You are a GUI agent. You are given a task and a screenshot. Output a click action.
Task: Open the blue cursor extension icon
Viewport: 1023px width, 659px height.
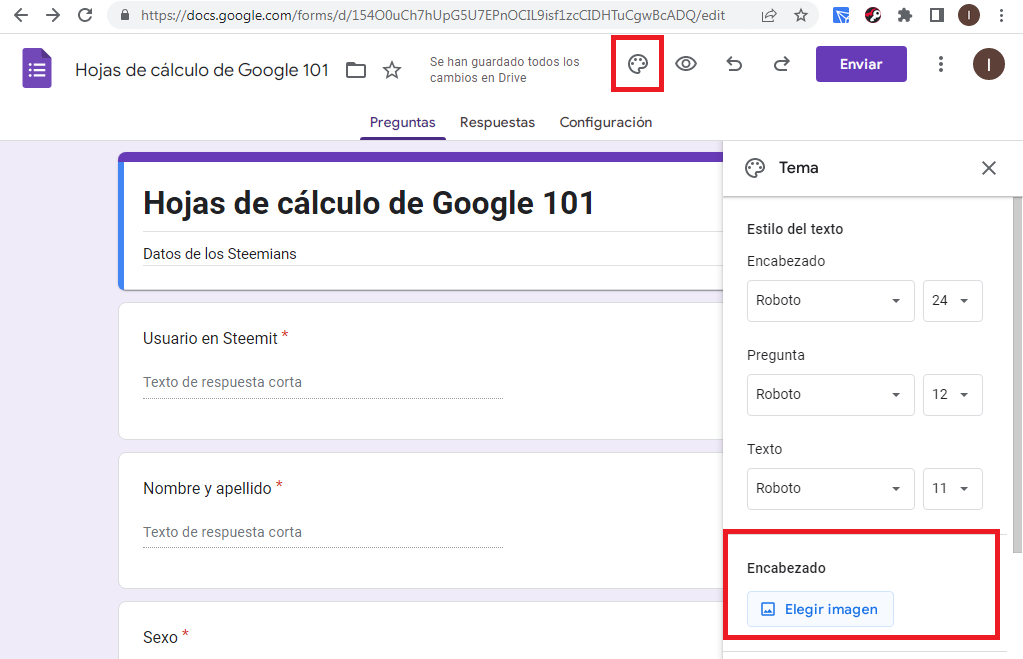841,15
